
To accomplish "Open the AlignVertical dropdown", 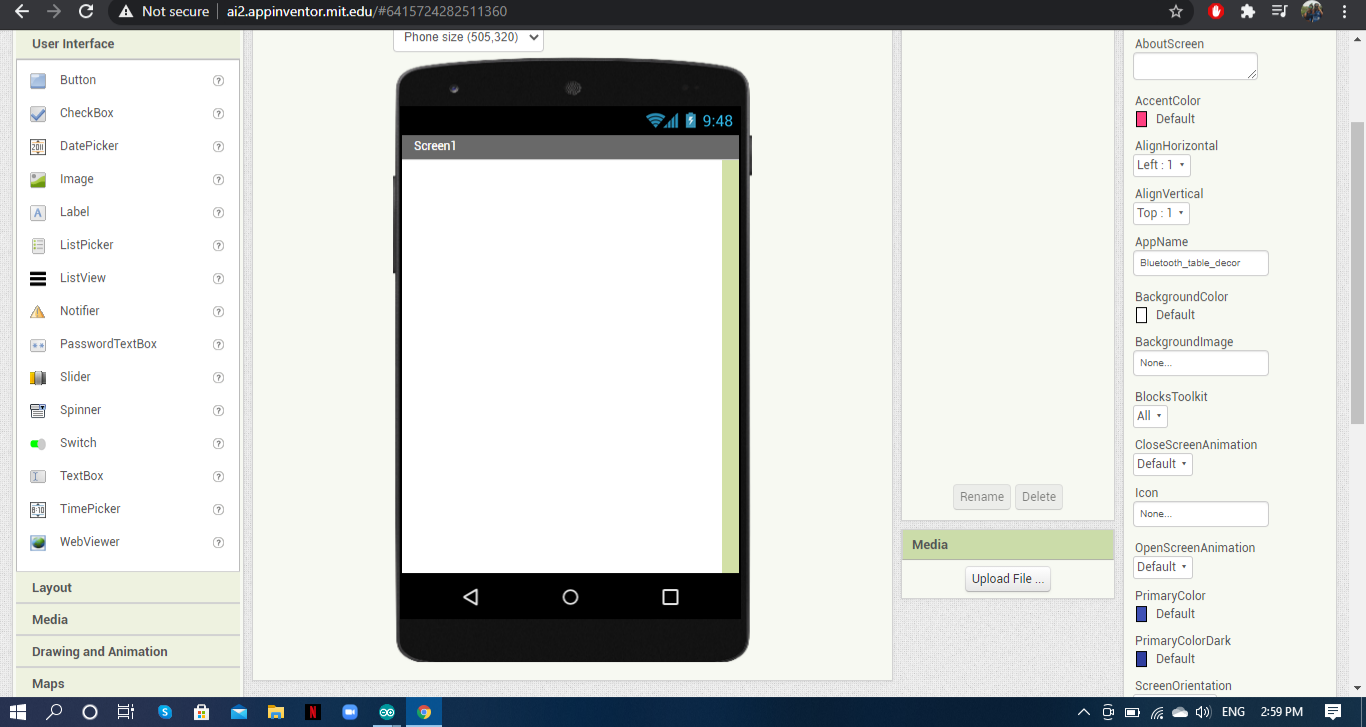I will 1161,213.
